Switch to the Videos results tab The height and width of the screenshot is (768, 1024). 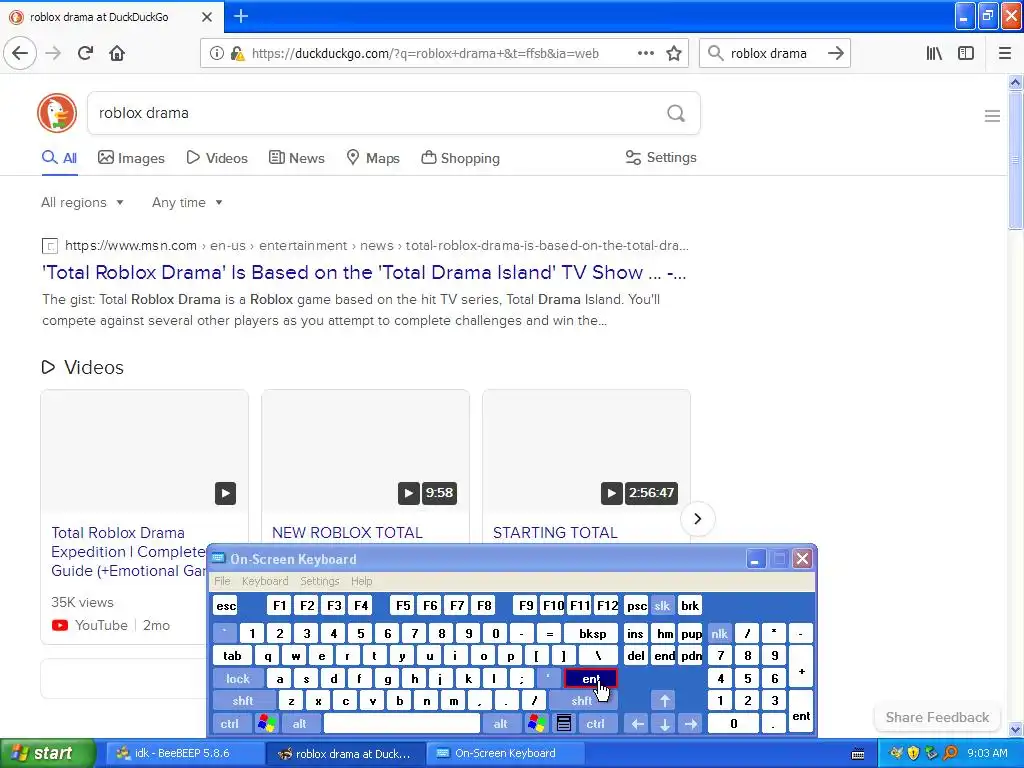point(217,158)
